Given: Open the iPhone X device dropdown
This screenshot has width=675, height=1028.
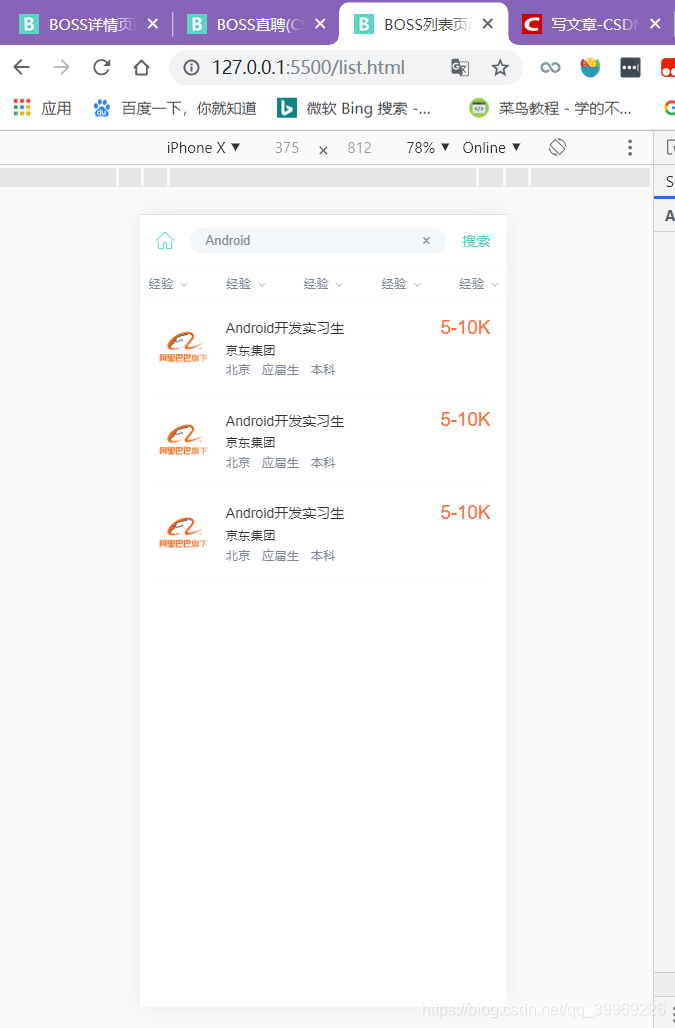Looking at the screenshot, I should pyautogui.click(x=203, y=148).
